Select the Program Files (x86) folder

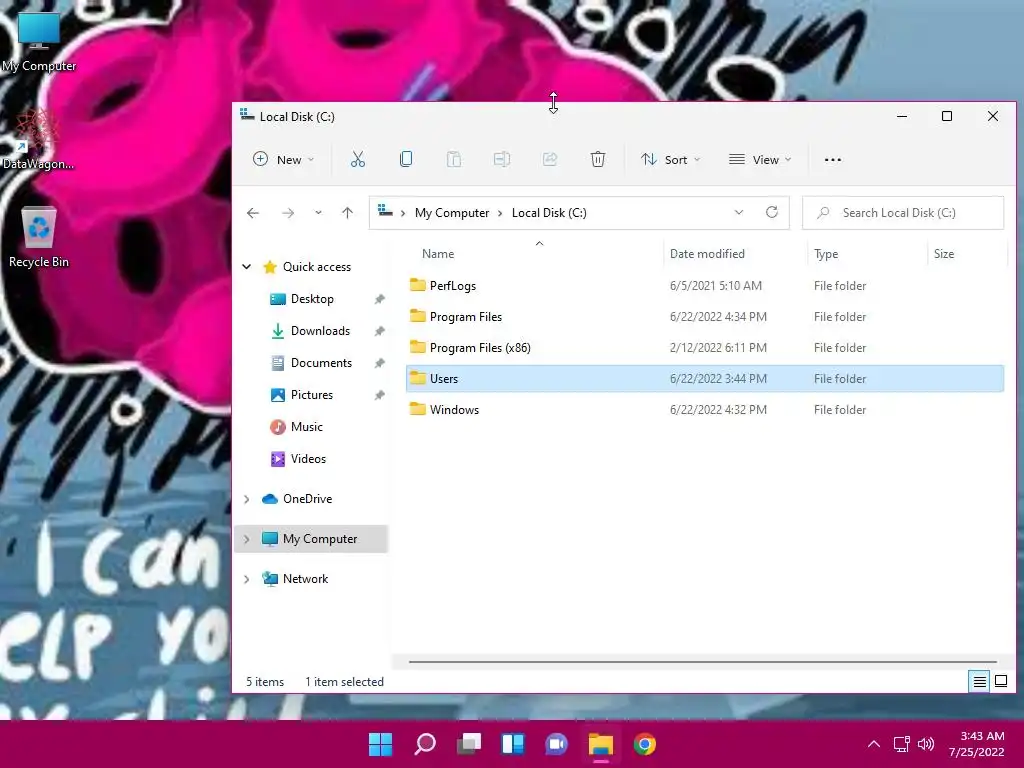(705, 347)
